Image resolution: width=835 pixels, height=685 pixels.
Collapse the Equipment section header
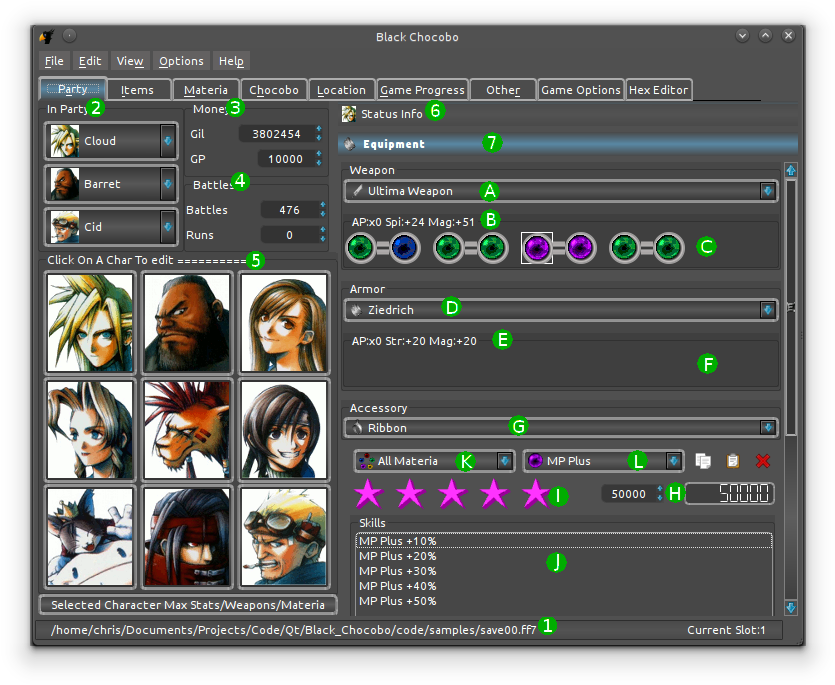[568, 144]
